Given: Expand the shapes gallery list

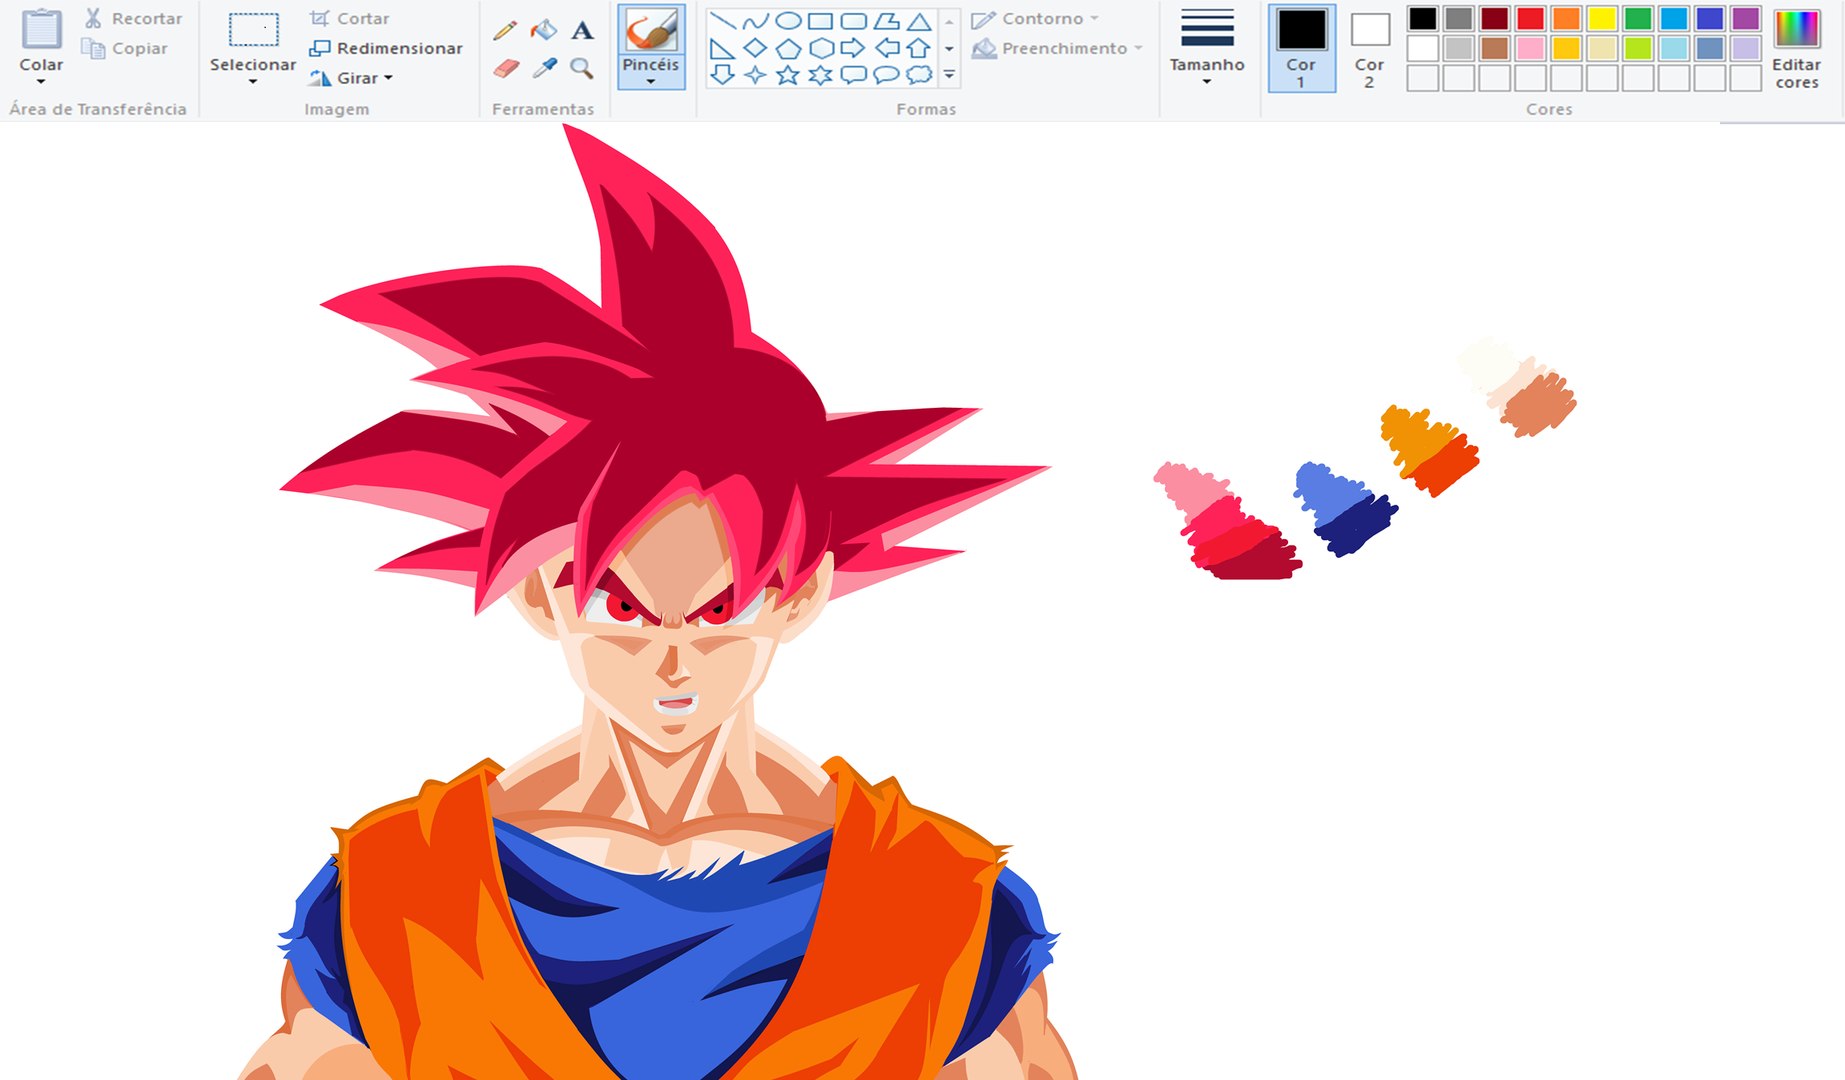Looking at the screenshot, I should point(949,75).
